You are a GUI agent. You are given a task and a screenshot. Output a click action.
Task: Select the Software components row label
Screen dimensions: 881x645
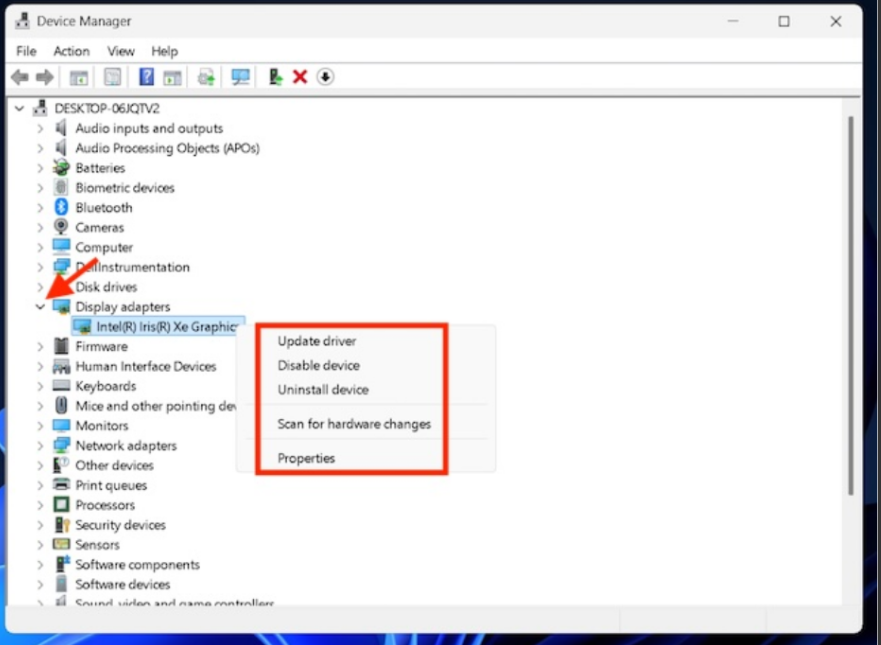tap(138, 564)
